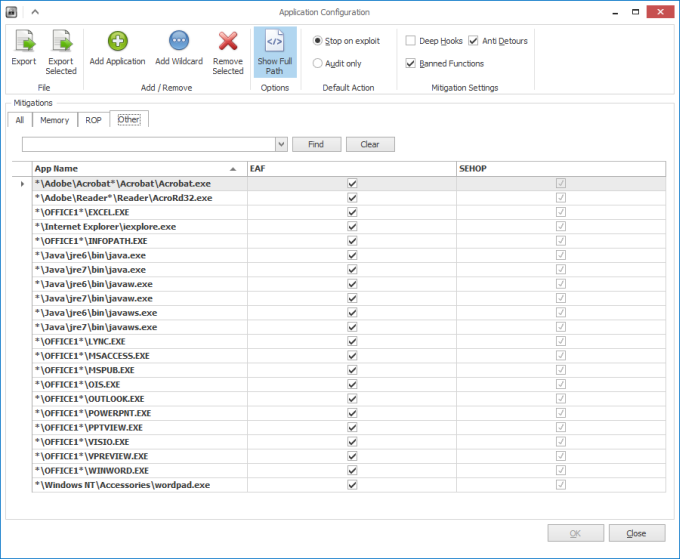Uncheck EAF for the EXCEL.EXE row

(x=352, y=212)
